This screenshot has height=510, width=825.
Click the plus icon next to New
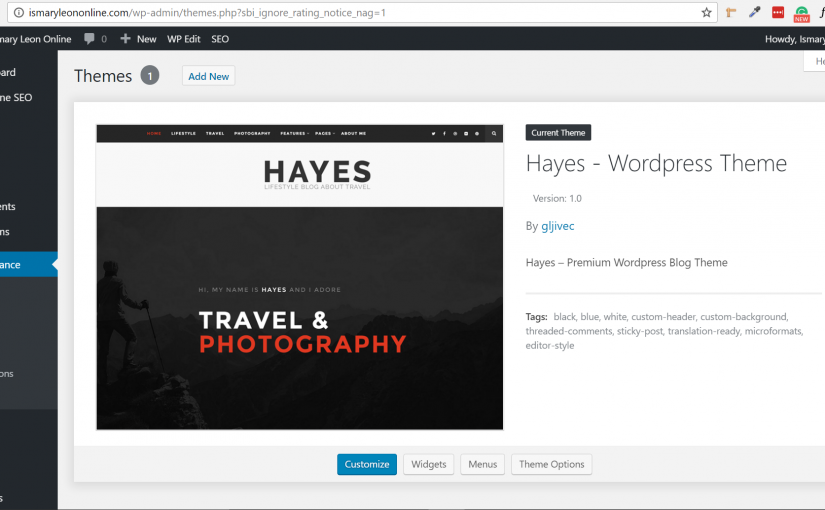click(x=125, y=38)
